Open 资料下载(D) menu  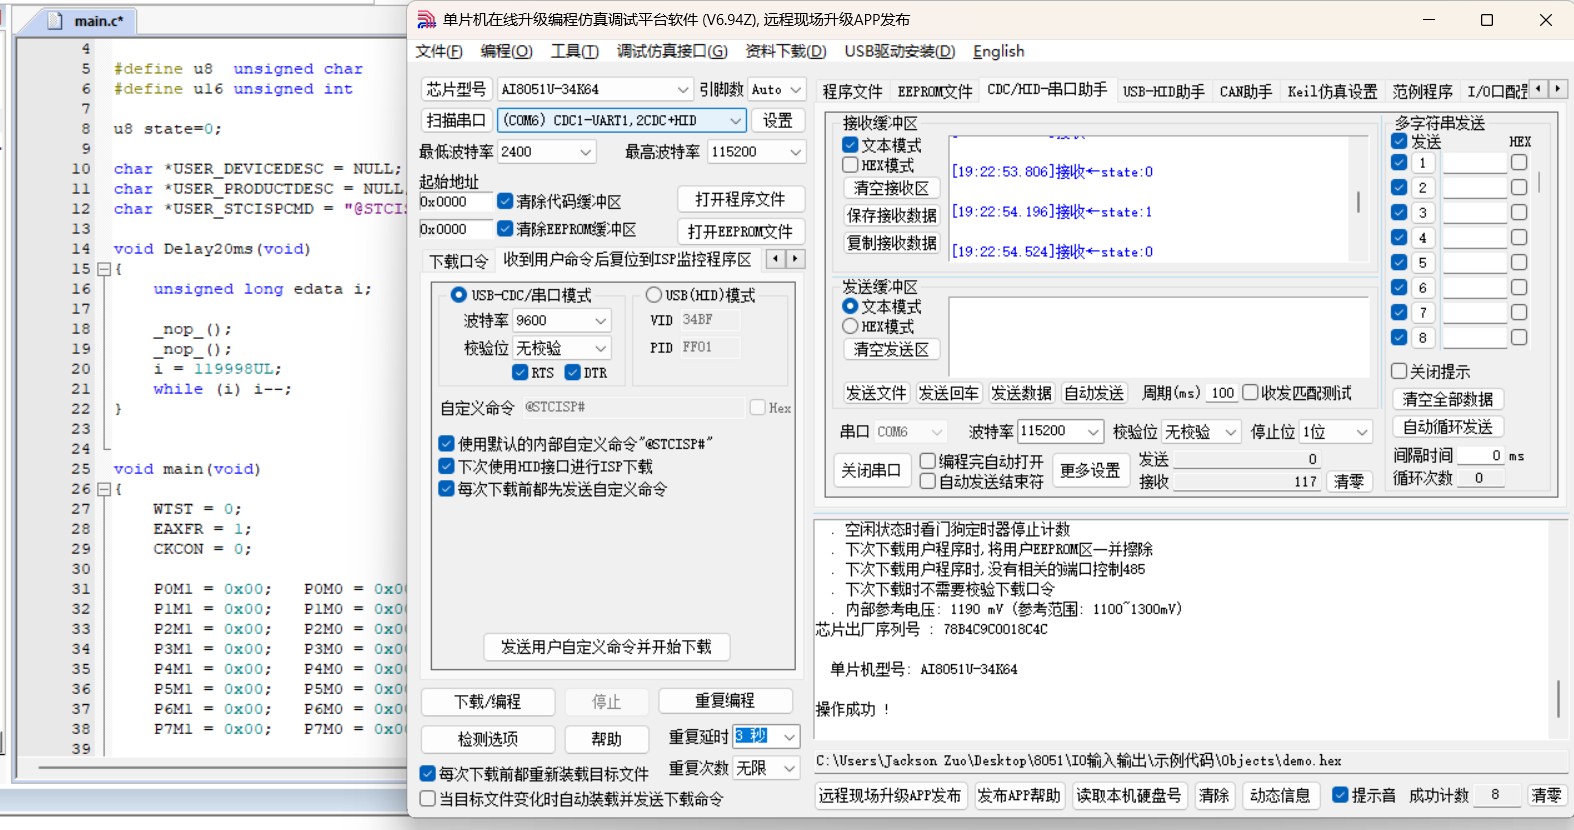[786, 51]
